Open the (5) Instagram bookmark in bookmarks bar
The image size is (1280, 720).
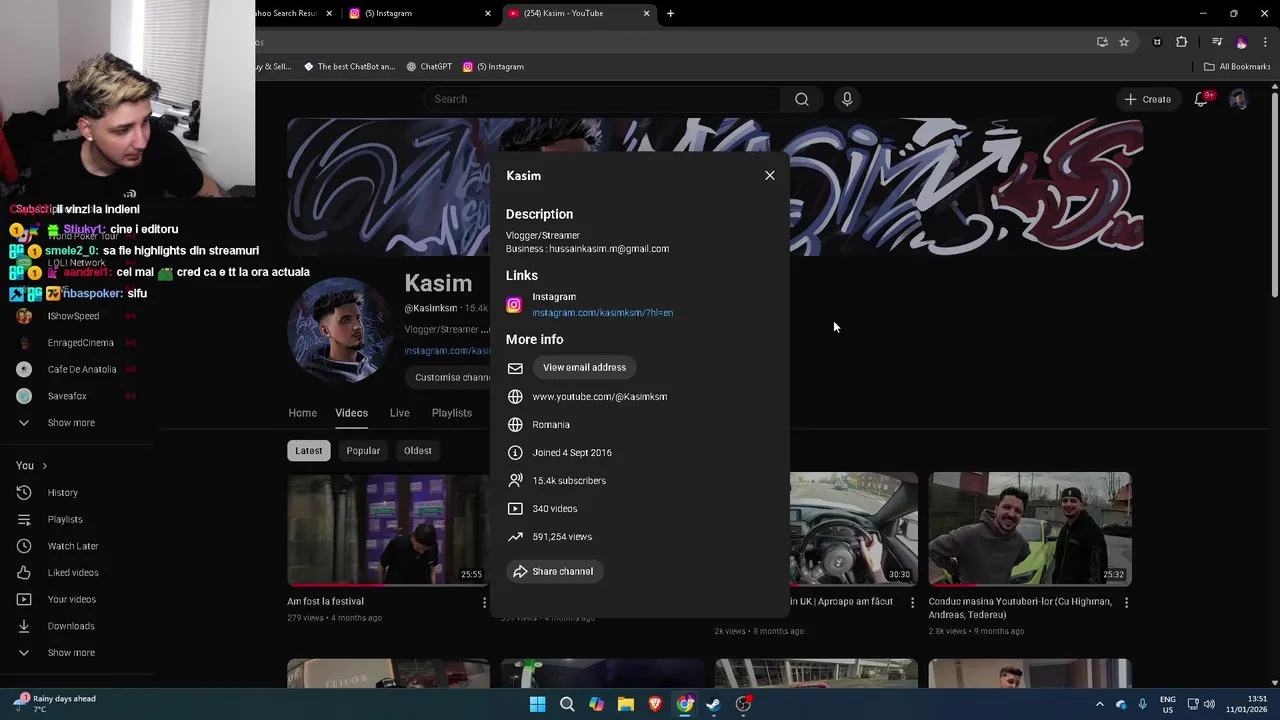coord(494,67)
